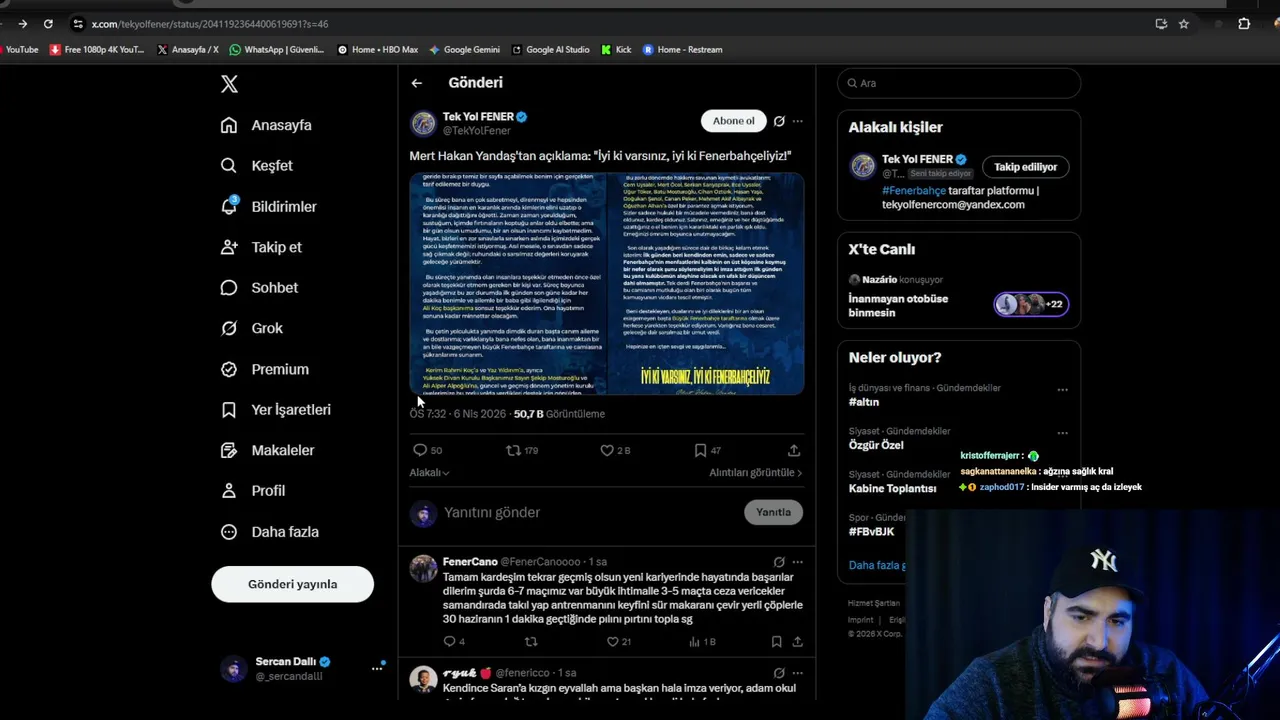Click back arrow next to Gönderi
This screenshot has width=1280, height=720.
coord(417,83)
